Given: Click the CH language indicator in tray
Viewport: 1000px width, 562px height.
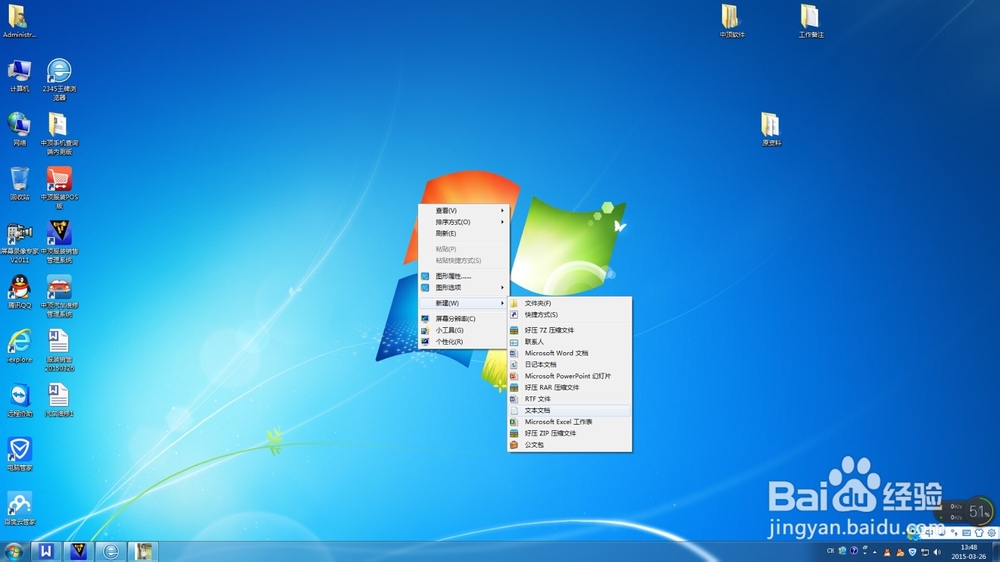Looking at the screenshot, I should click(830, 551).
